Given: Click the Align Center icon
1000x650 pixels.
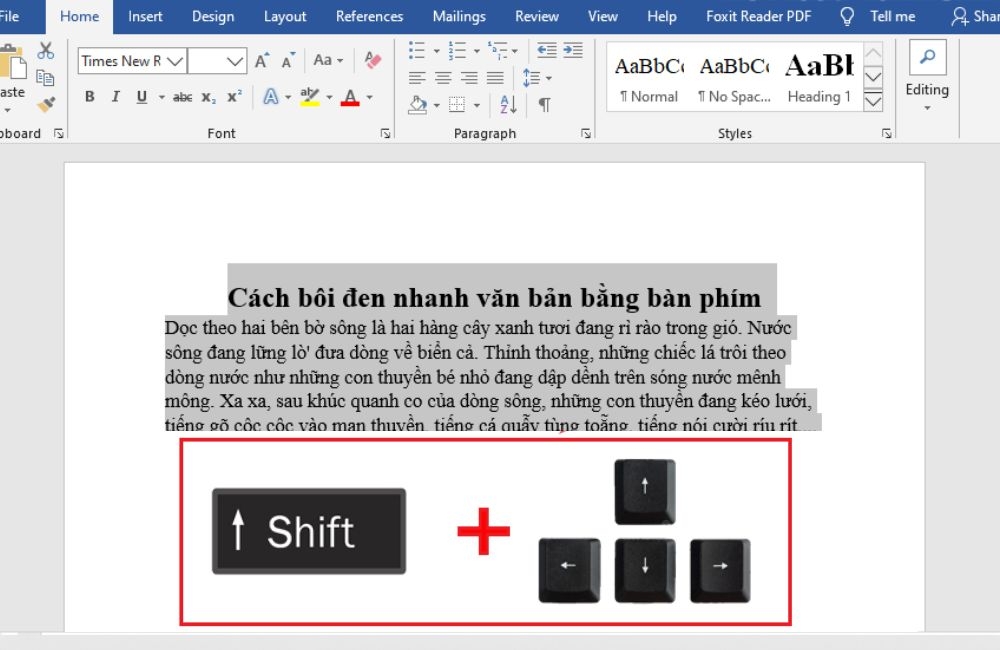Looking at the screenshot, I should coord(443,77).
